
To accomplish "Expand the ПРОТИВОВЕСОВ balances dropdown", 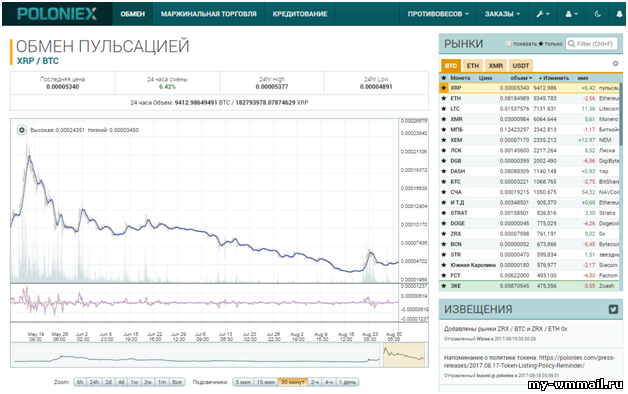I will coord(438,14).
